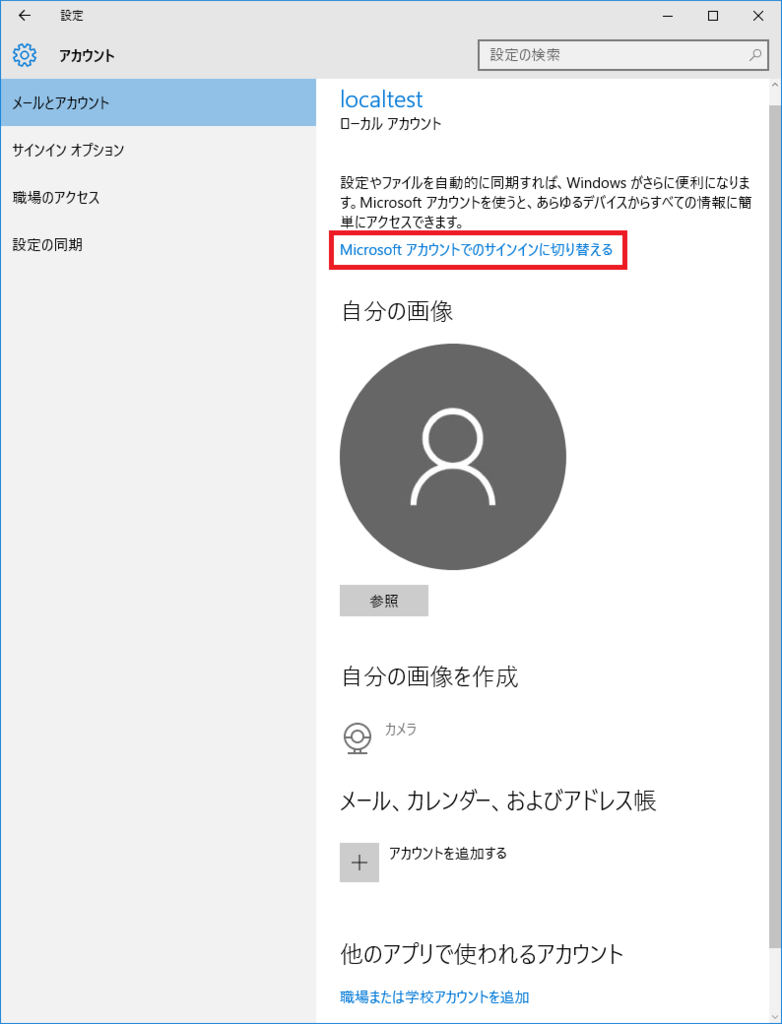Image resolution: width=782 pixels, height=1024 pixels.
Task: Click the plus icon to add account
Action: tap(359, 862)
